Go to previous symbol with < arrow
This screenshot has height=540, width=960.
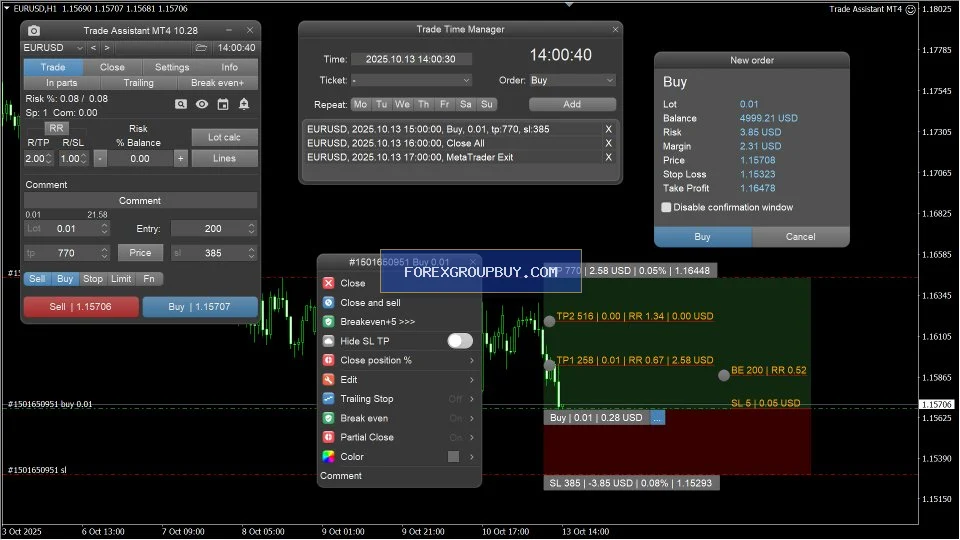point(93,48)
